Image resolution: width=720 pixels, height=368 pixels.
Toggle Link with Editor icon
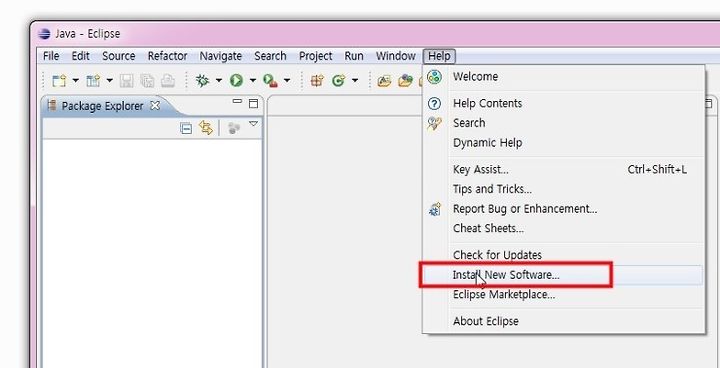click(206, 128)
